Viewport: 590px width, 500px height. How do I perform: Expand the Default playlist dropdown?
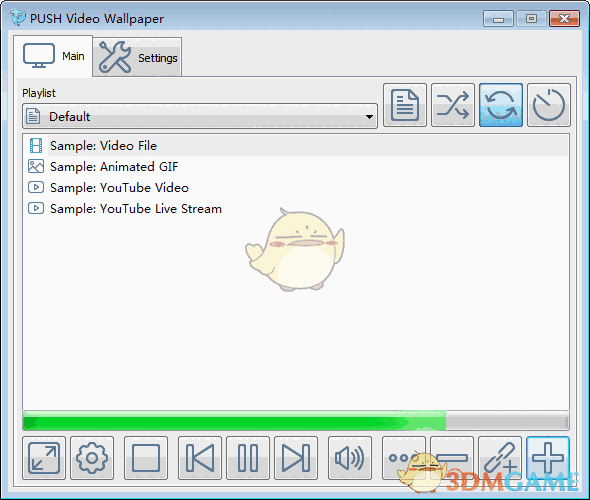tap(200, 116)
